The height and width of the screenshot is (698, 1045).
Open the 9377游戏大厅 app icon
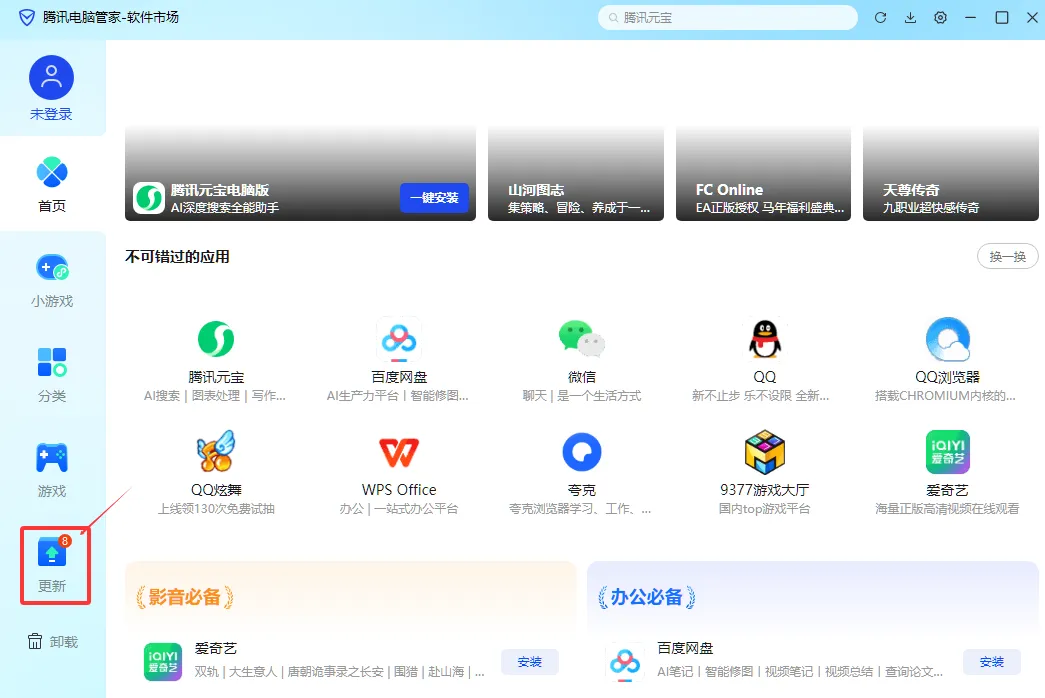(x=764, y=452)
